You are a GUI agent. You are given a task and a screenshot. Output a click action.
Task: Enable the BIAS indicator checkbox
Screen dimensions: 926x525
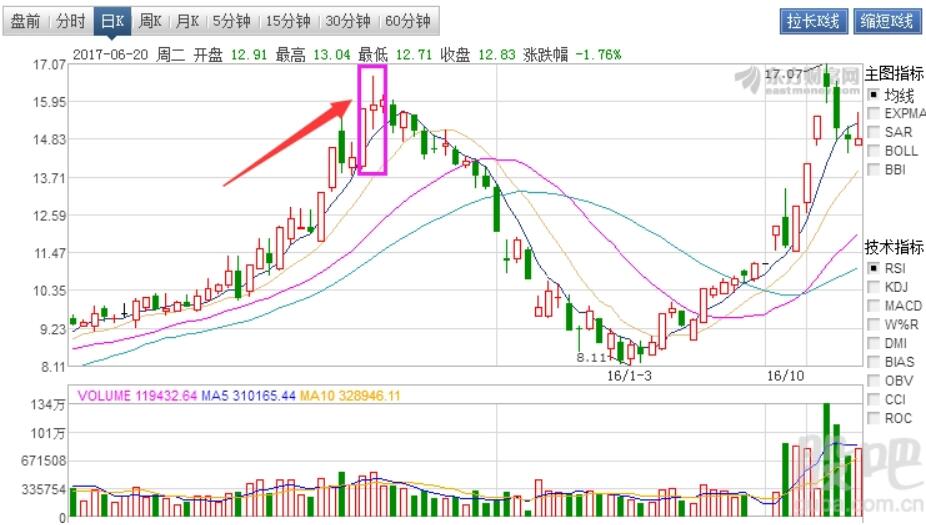click(873, 362)
